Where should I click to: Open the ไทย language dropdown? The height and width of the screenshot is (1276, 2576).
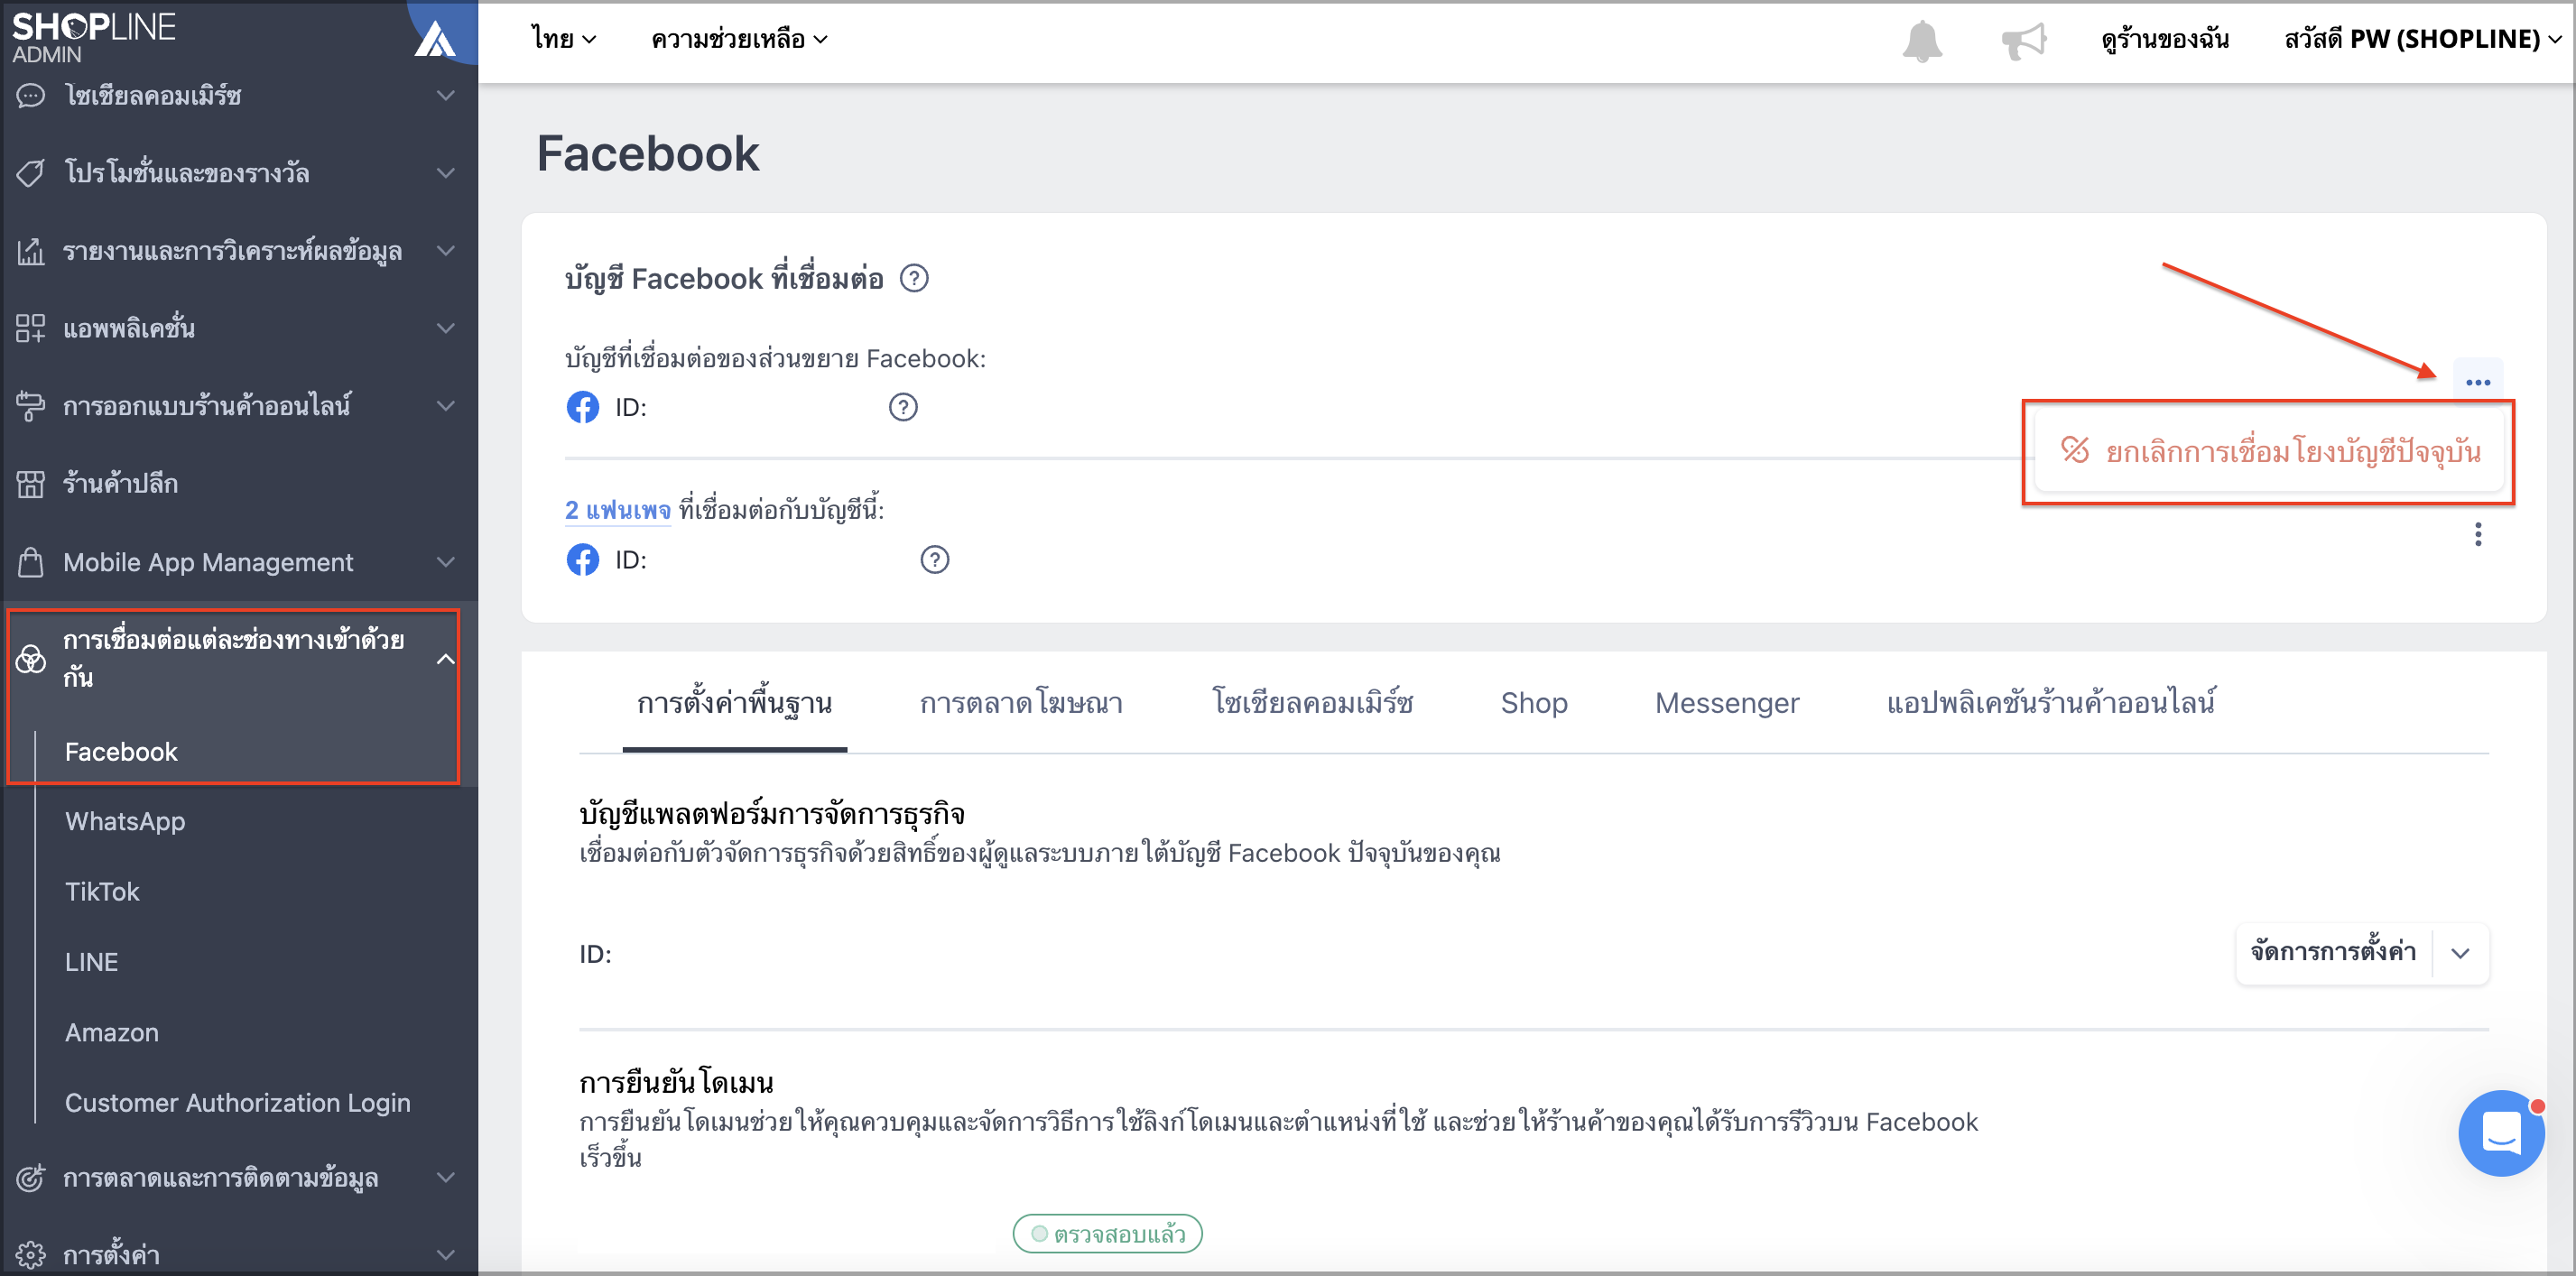(x=563, y=39)
